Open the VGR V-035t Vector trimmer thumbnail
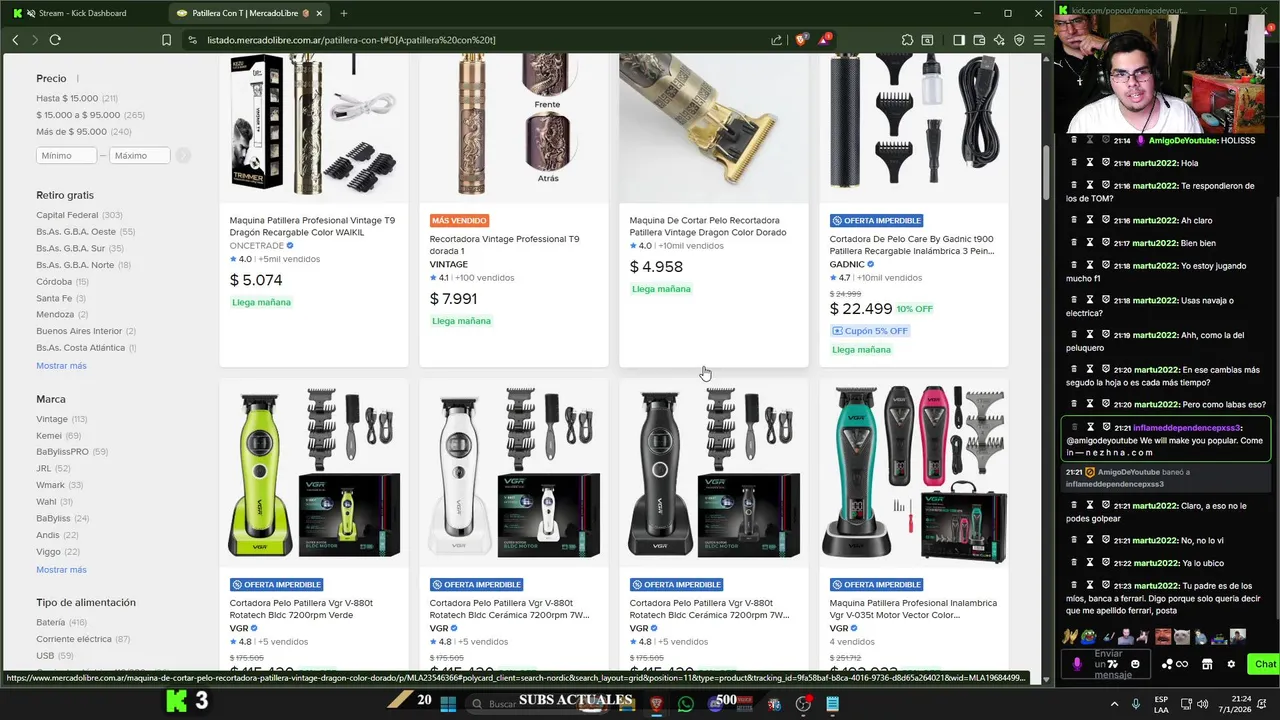Viewport: 1280px width, 720px height. (x=914, y=473)
